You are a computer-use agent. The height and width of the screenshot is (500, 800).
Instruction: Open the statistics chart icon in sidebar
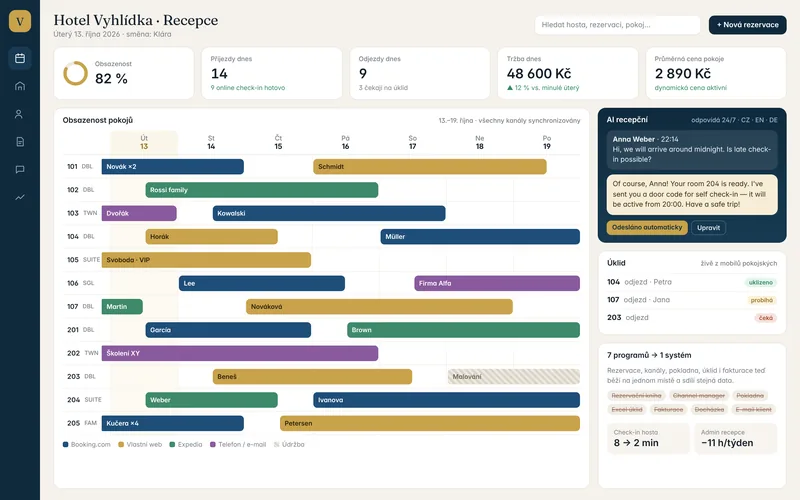(20, 197)
